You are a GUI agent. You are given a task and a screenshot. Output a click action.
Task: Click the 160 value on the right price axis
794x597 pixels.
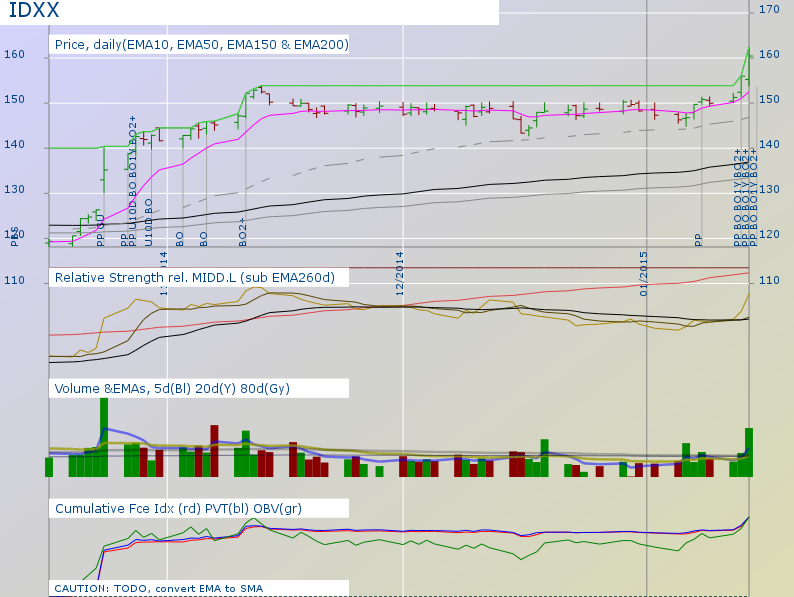(x=769, y=54)
